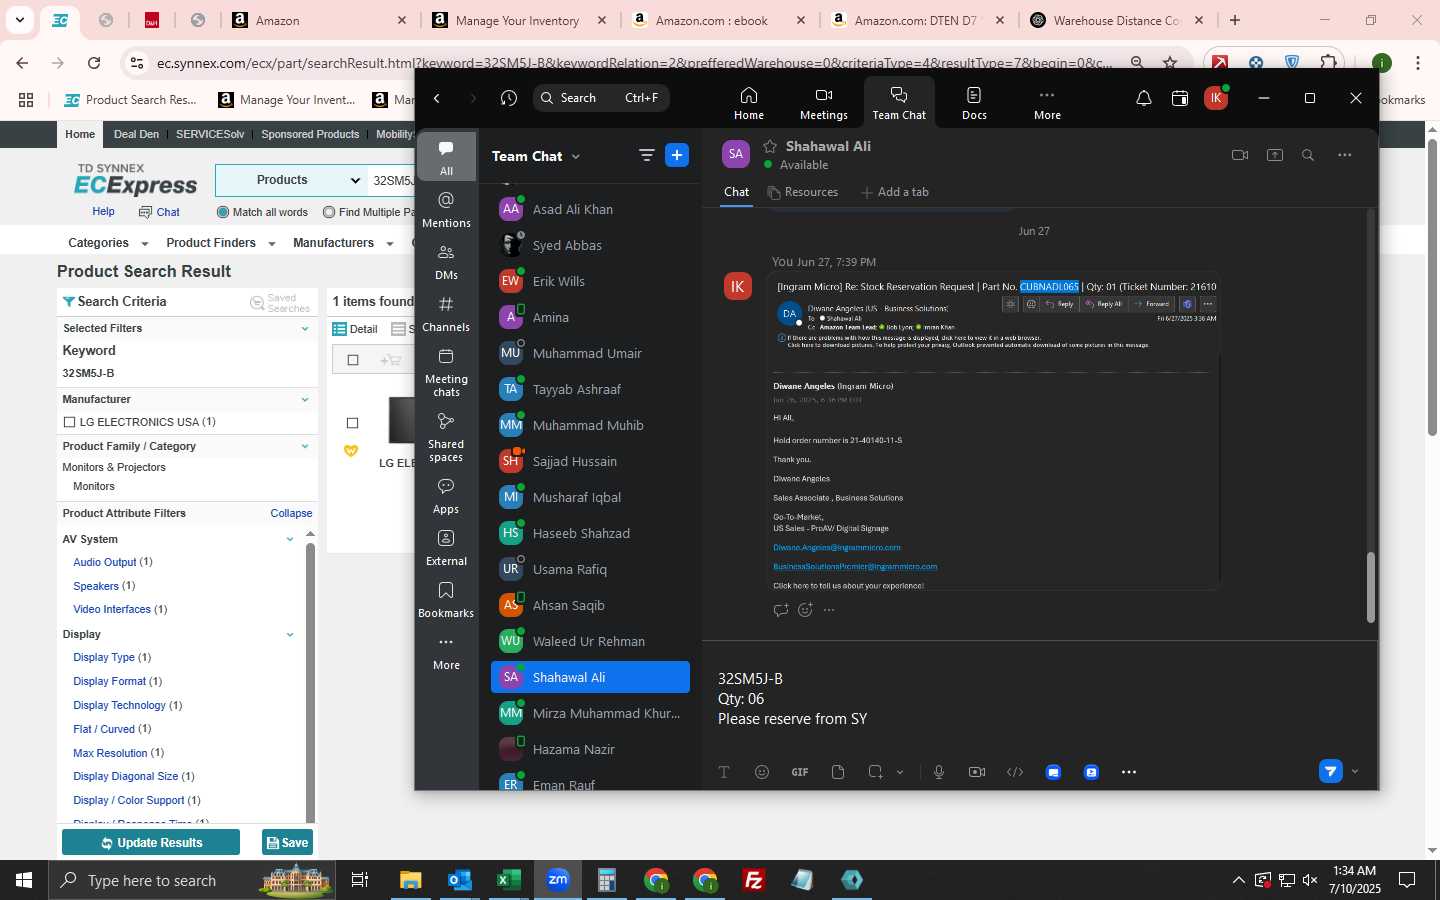Go back in Zoom navigation arrow
Image resolution: width=1440 pixels, height=900 pixels.
click(437, 98)
